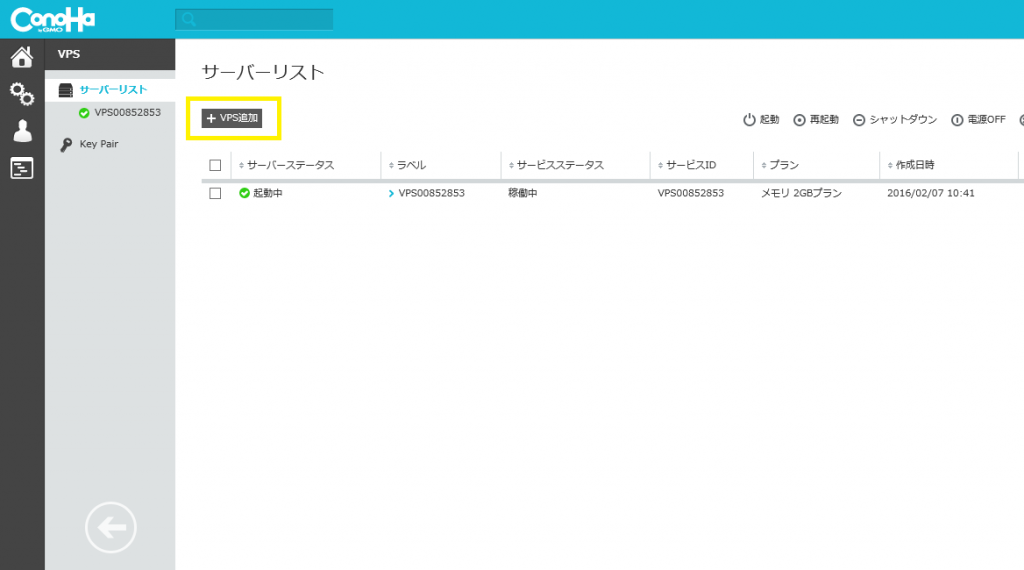Tick the checkbox for the VPS00852853 row
This screenshot has height=570, width=1024.
point(215,193)
